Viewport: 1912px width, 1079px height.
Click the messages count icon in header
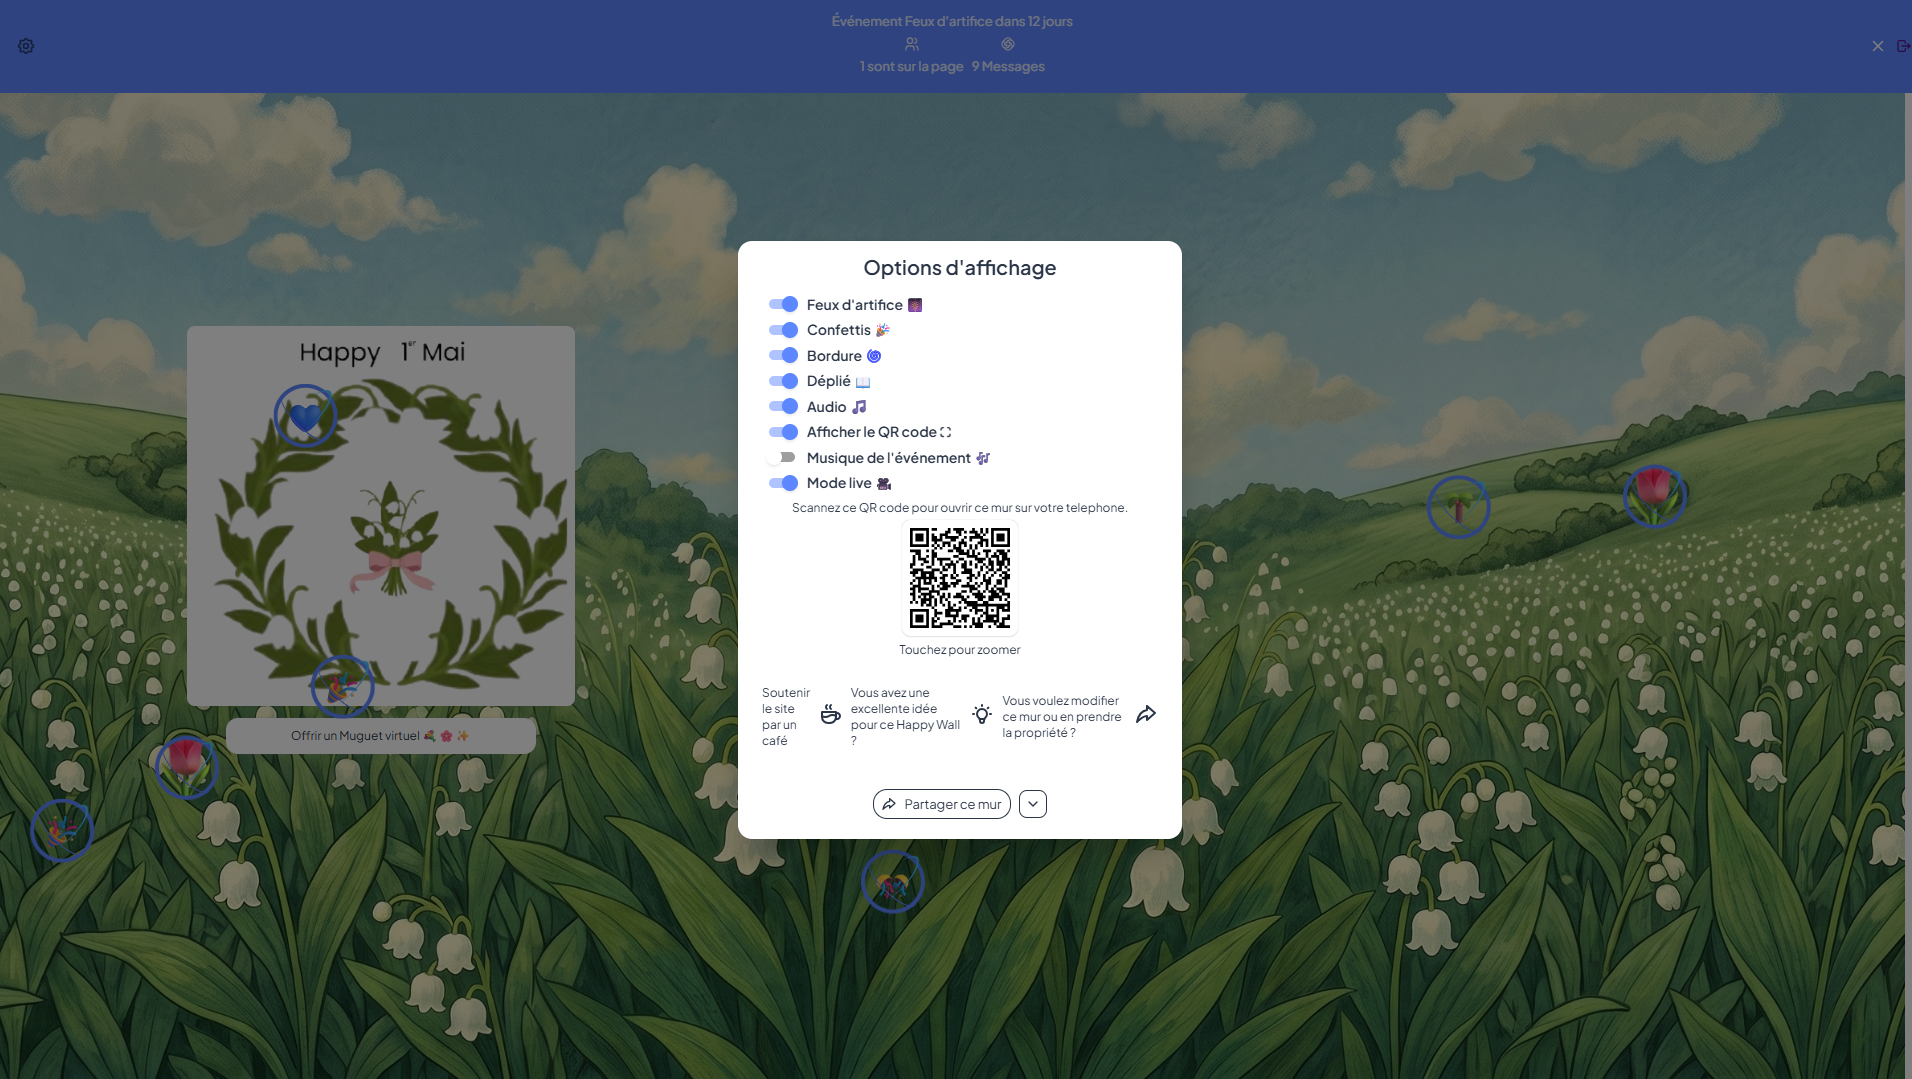pos(1008,44)
